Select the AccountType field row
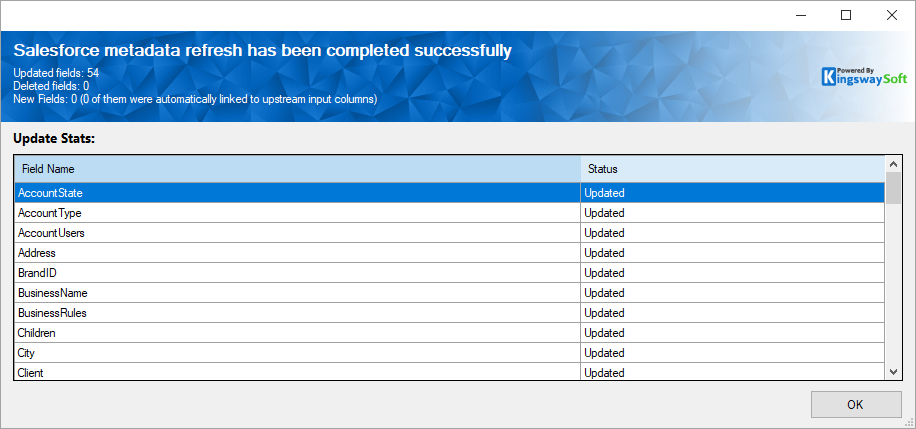The width and height of the screenshot is (916, 429). click(x=449, y=213)
